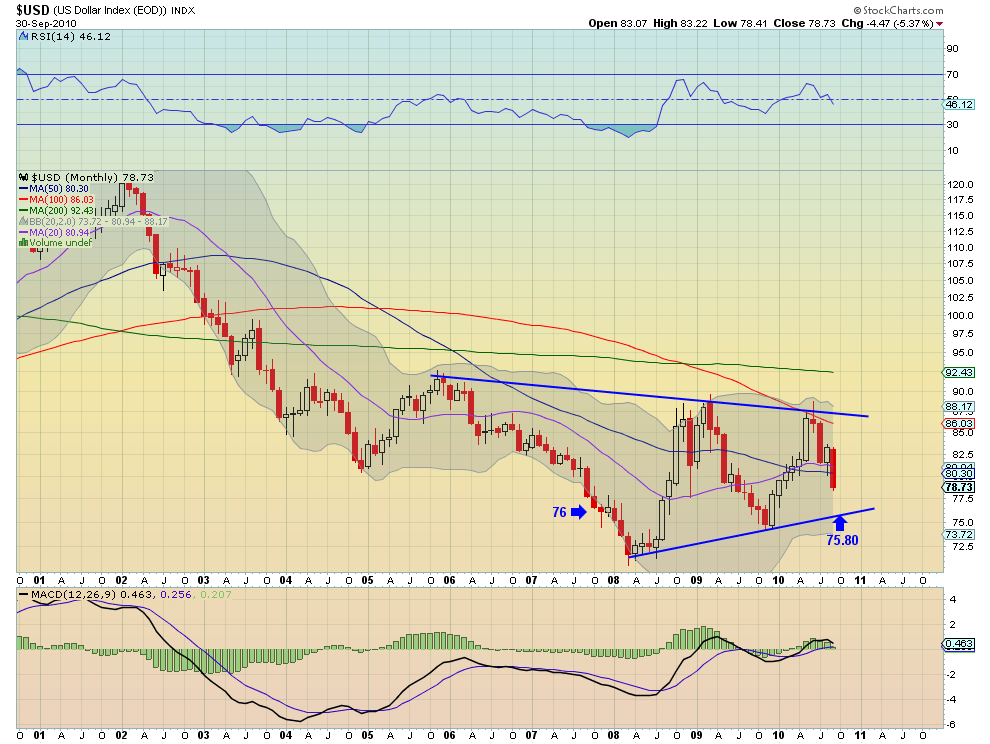Click the bold 78.73 tag on price axis
This screenshot has width=990, height=744.
[959, 487]
